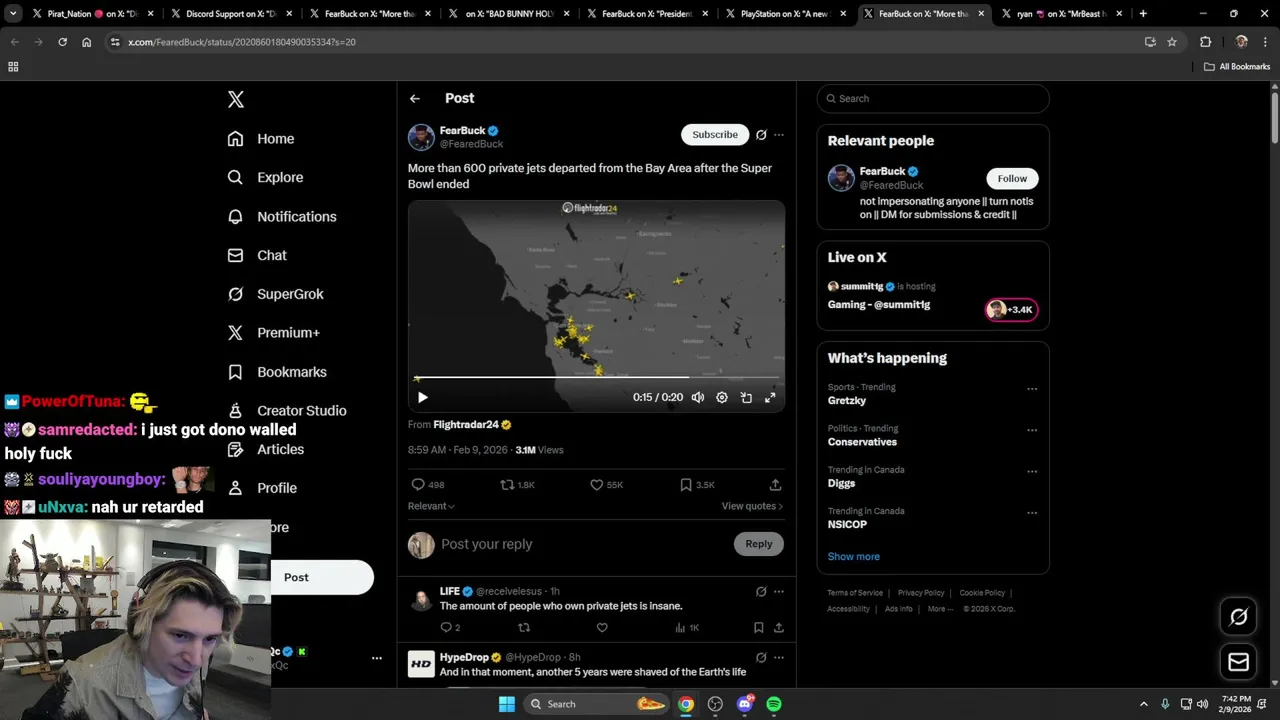Click reply icon with 498 count
The image size is (1280, 720).
[x=427, y=485]
